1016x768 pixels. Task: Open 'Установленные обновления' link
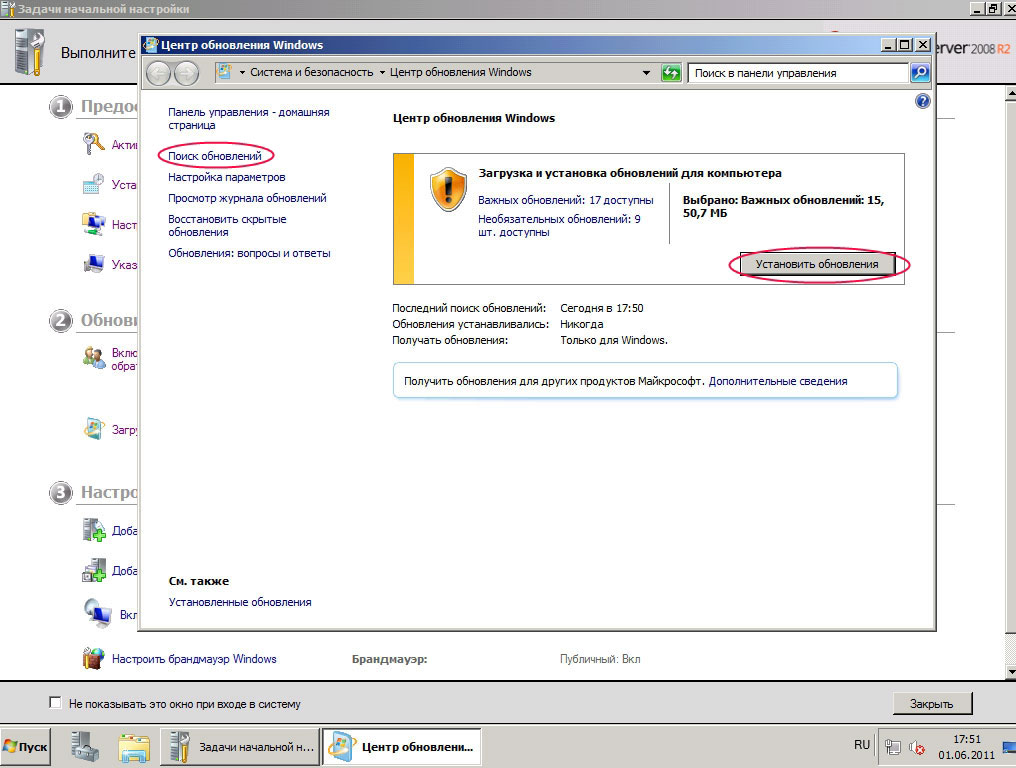tap(240, 602)
